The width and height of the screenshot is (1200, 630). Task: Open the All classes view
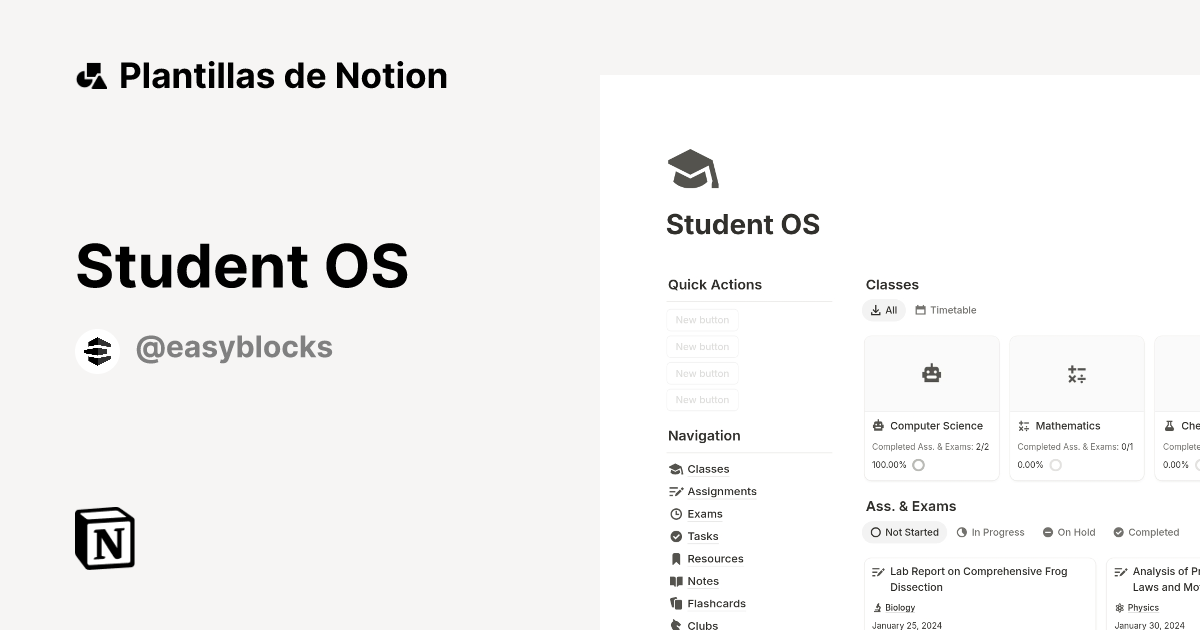pos(884,310)
